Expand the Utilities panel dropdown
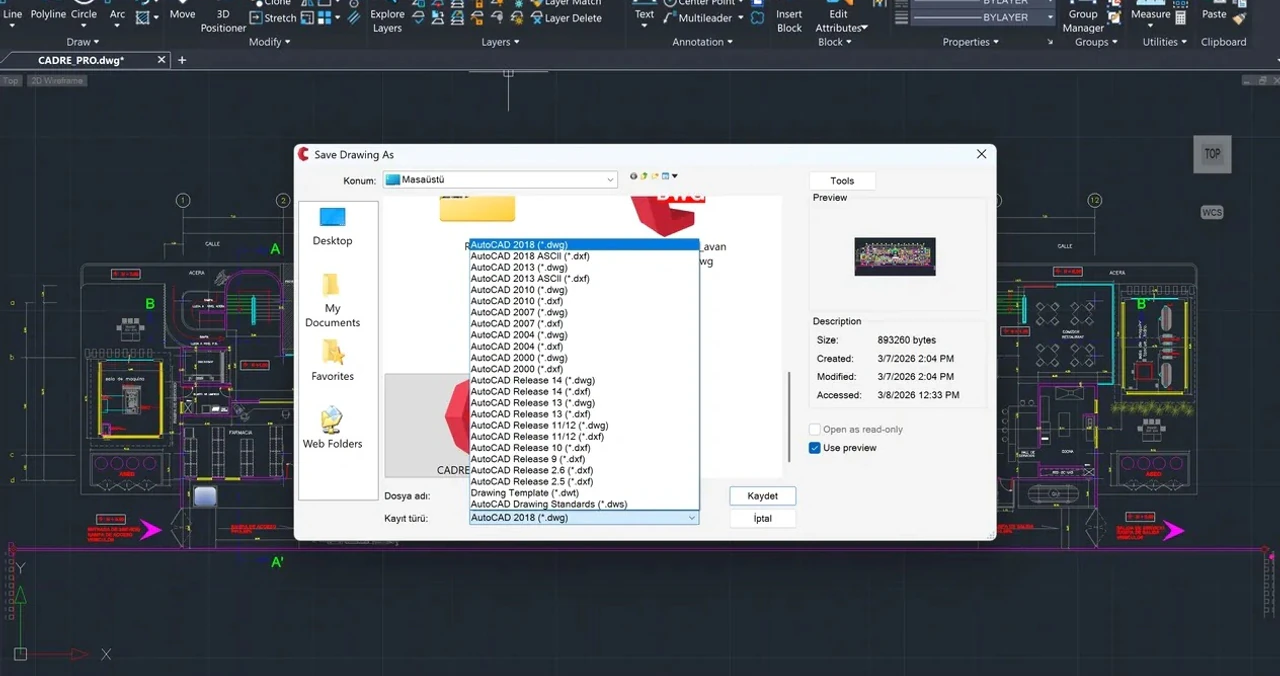 pyautogui.click(x=1165, y=42)
